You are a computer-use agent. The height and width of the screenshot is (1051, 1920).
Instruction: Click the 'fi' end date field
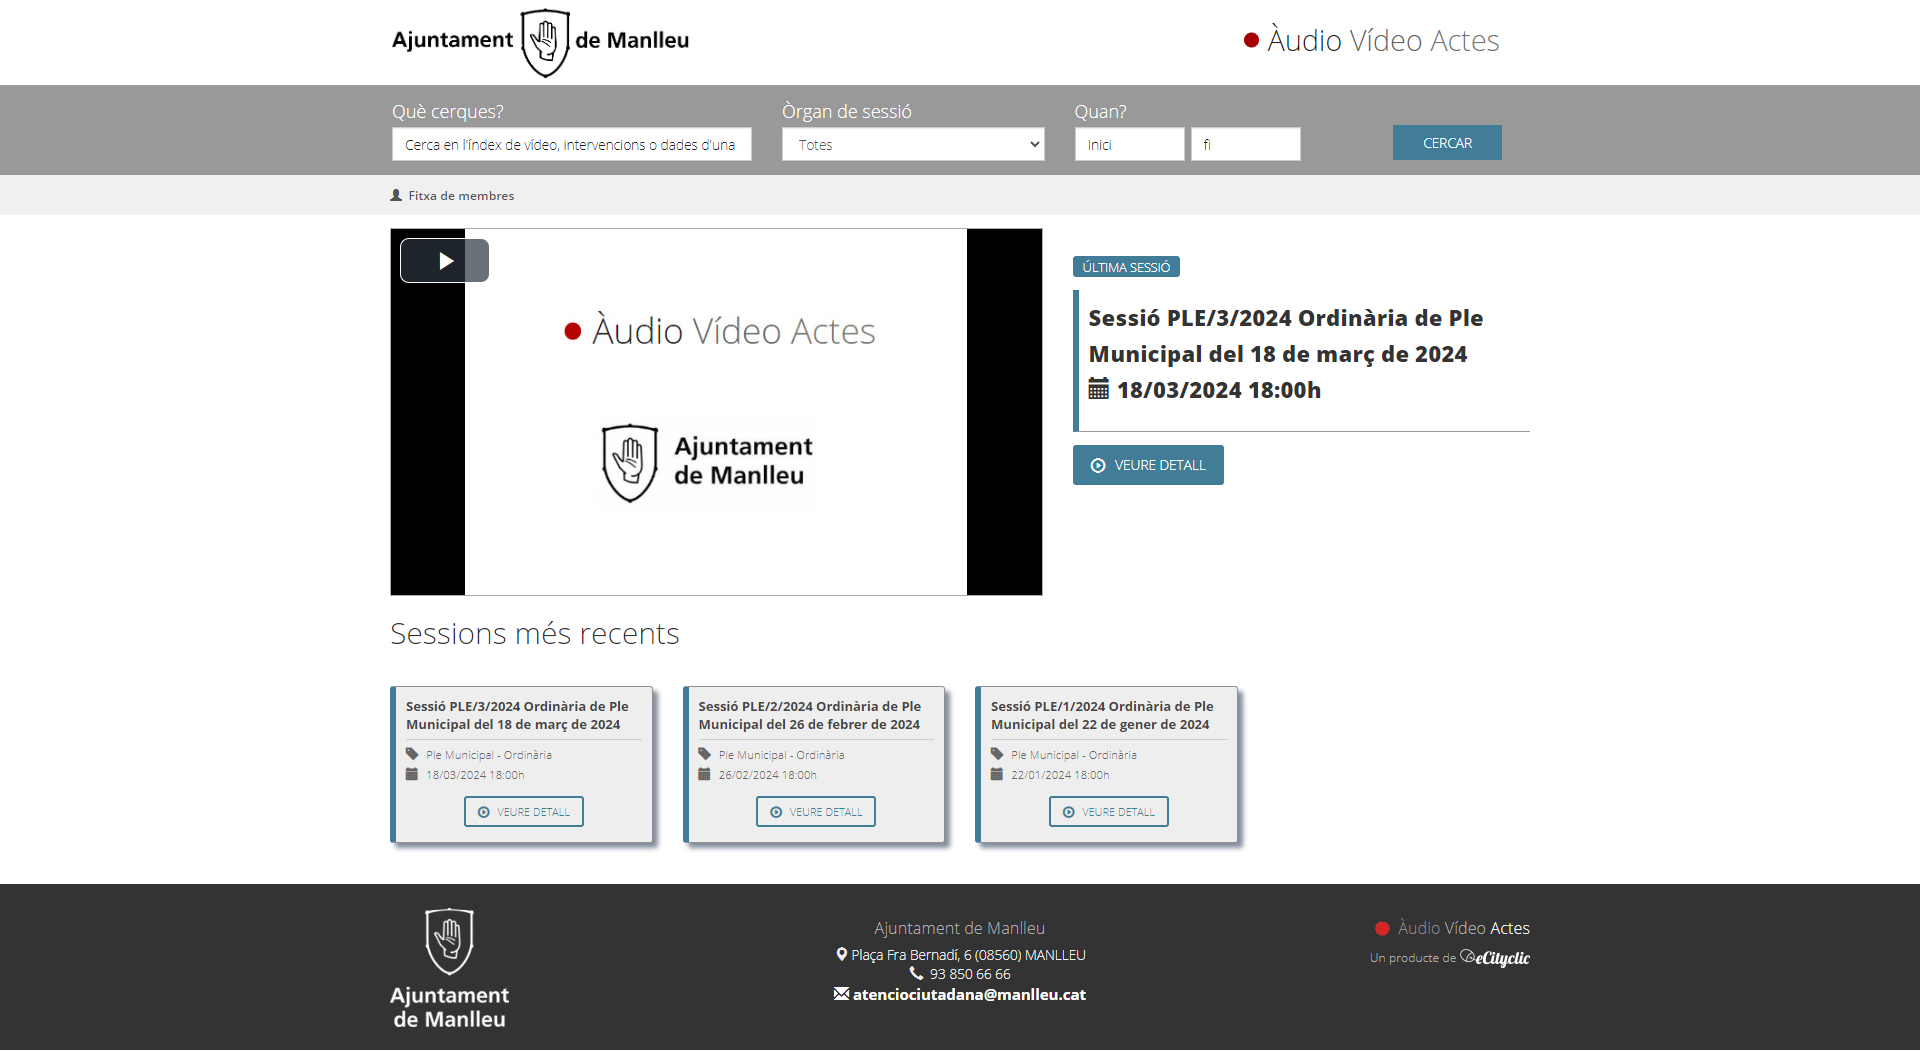pos(1245,144)
